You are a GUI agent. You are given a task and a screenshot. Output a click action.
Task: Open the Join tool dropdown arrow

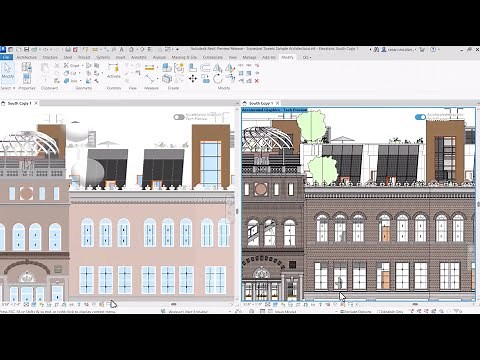pos(80,81)
